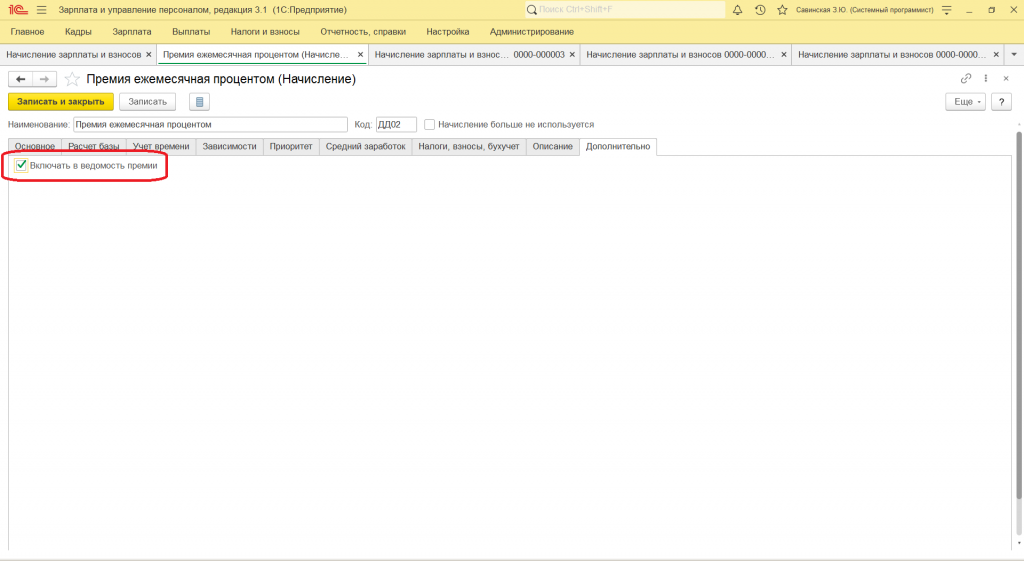This screenshot has width=1024, height=561.
Task: Click the user name Савинская З.Ю.
Action: coord(865,10)
